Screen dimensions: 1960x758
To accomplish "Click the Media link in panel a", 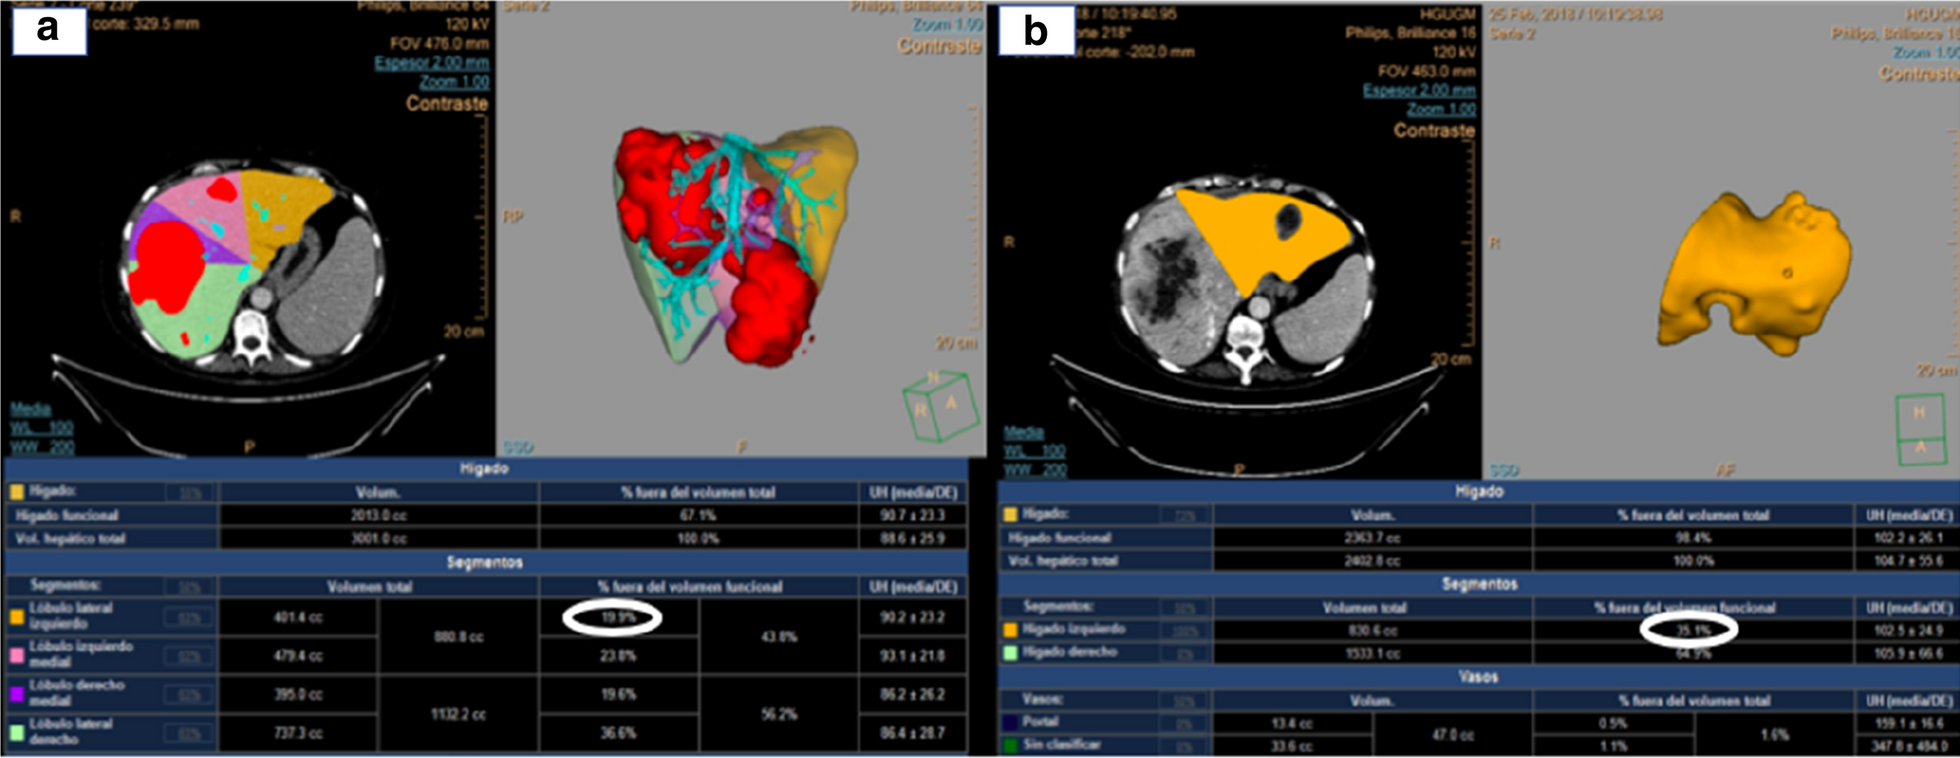I will pyautogui.click(x=30, y=408).
